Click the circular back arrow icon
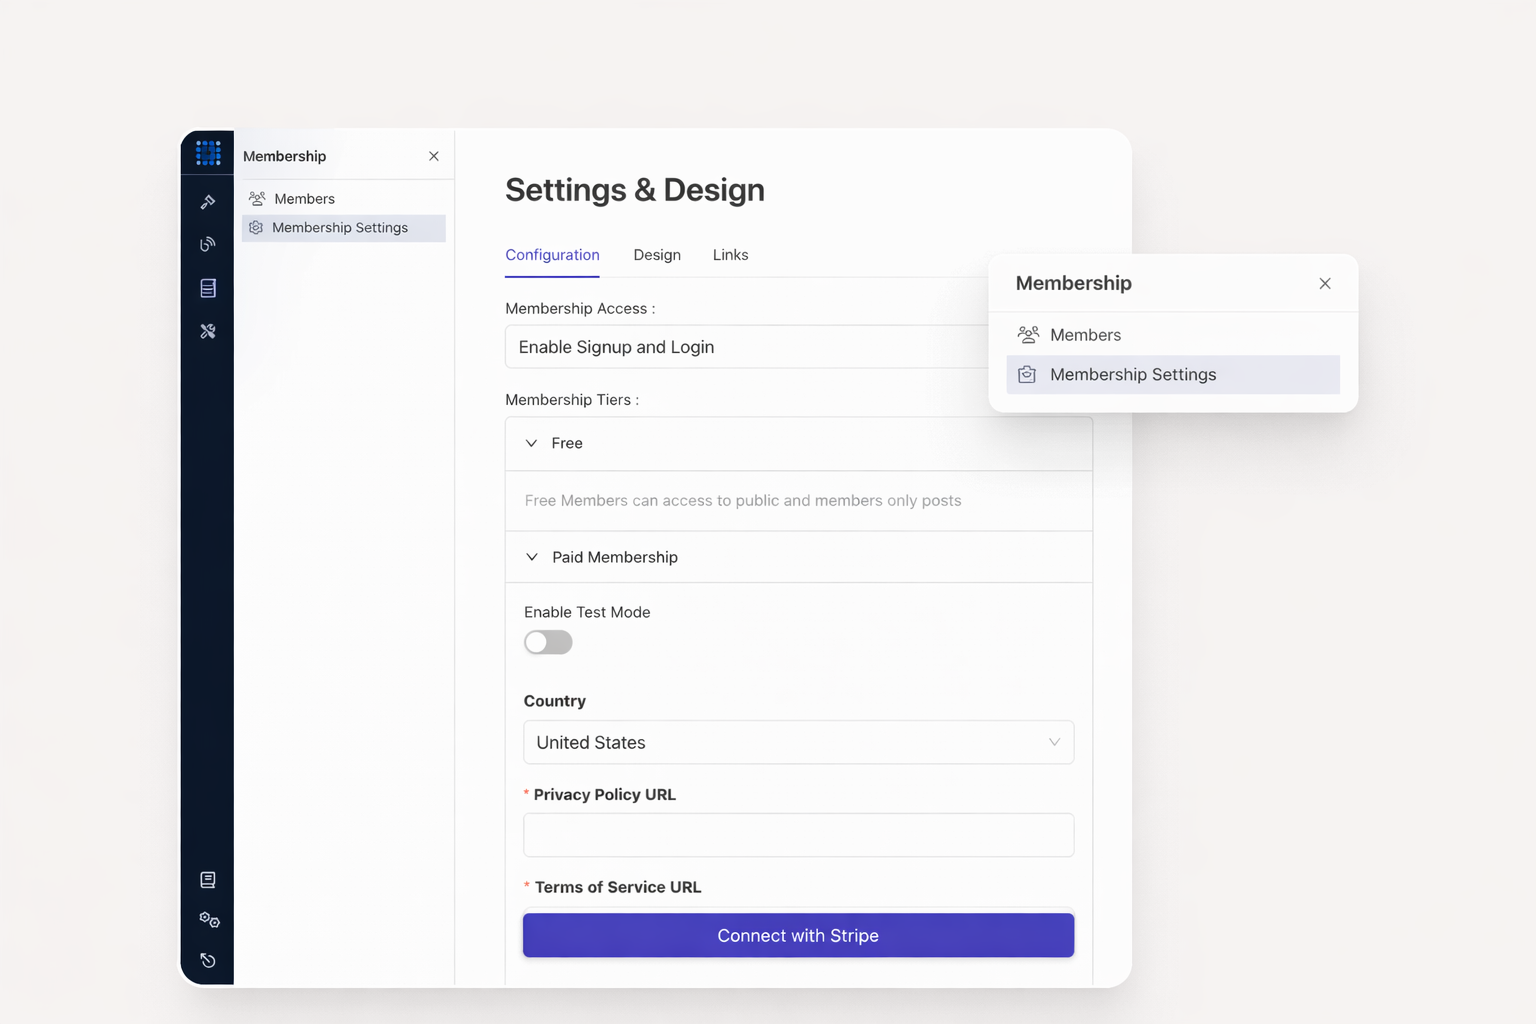1536x1024 pixels. tap(208, 961)
